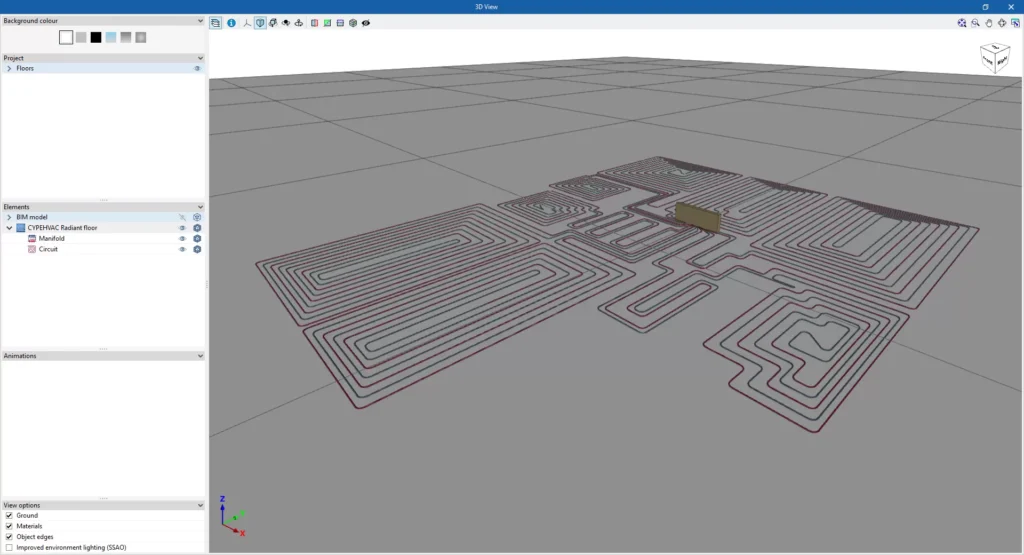Close the 3D View window
Image resolution: width=1024 pixels, height=555 pixels.
1011,7
